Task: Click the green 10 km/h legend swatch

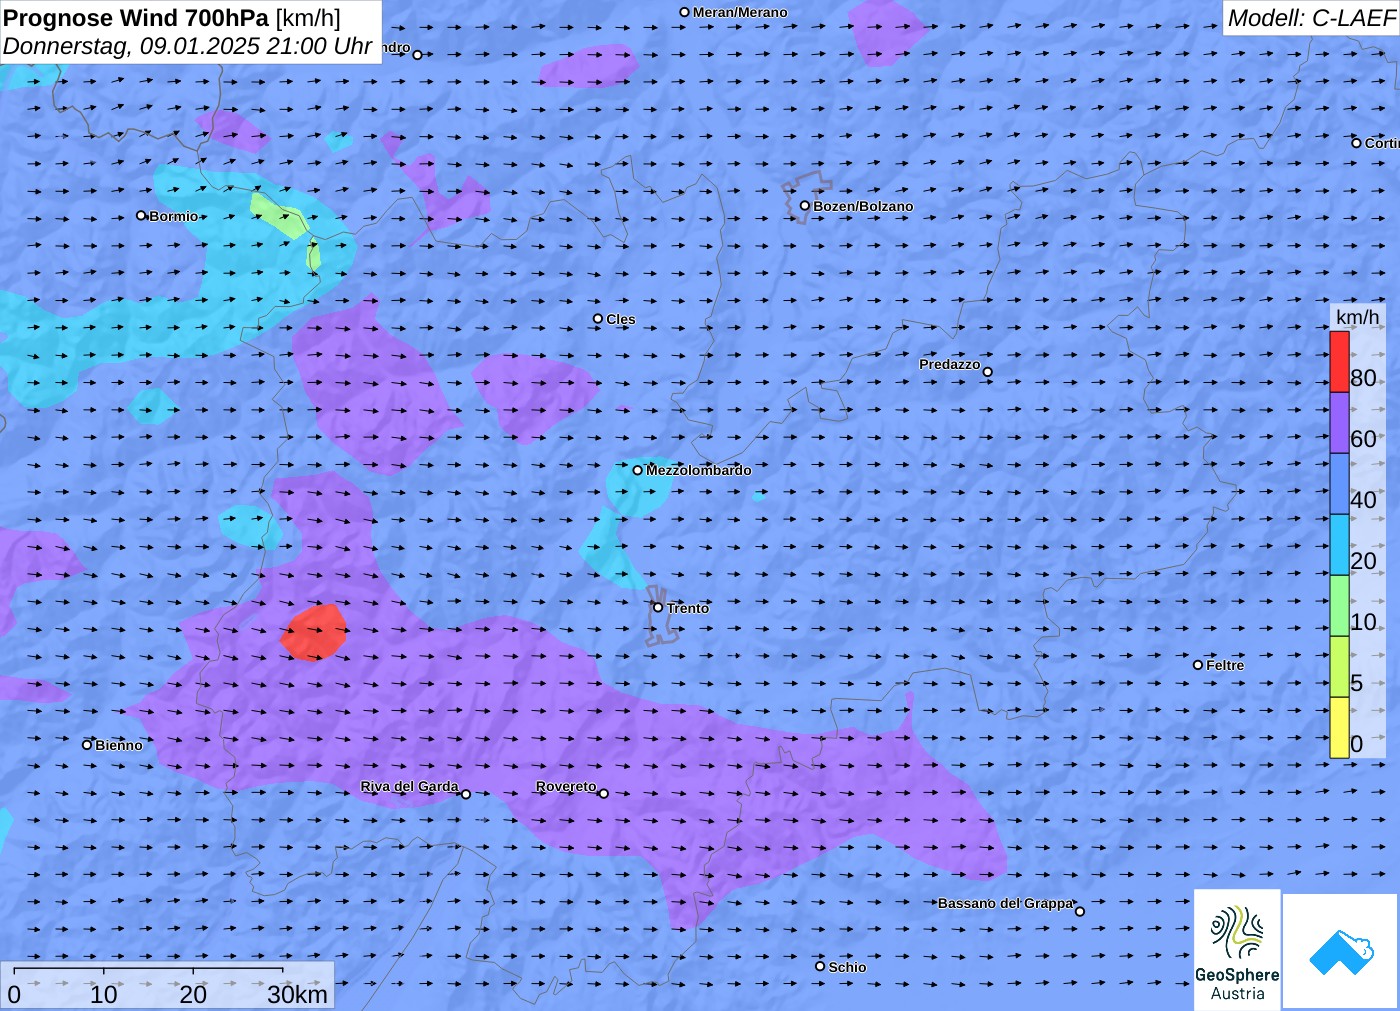Action: point(1339,606)
